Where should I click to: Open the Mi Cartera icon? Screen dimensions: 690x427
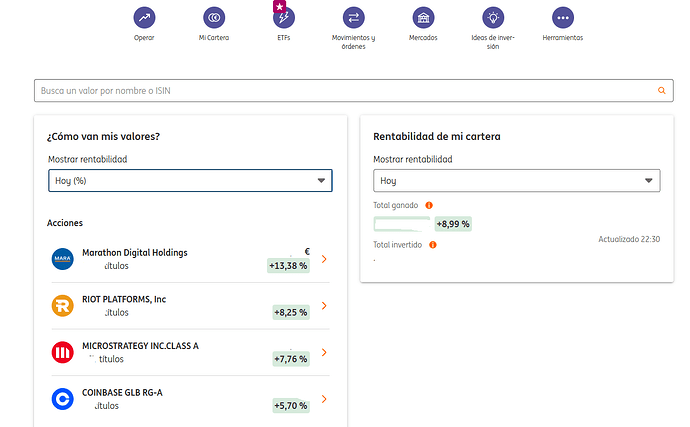(x=214, y=18)
